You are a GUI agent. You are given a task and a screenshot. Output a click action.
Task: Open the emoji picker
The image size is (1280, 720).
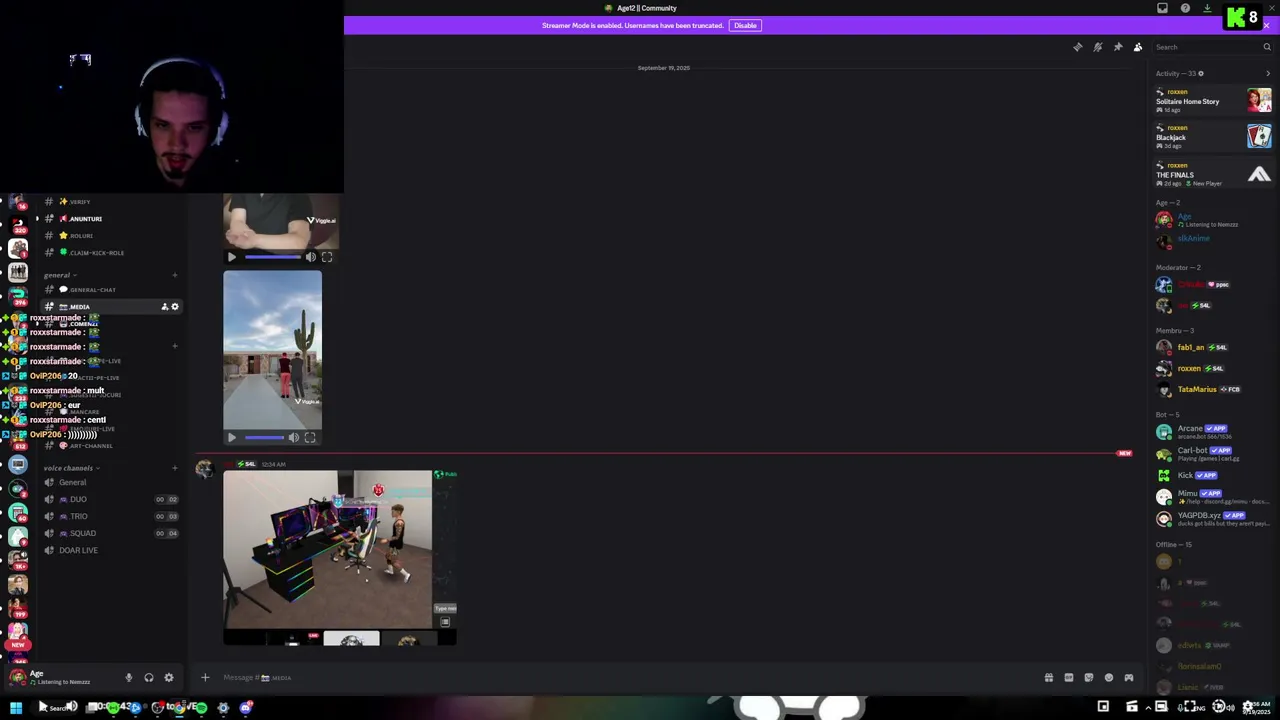(1109, 678)
